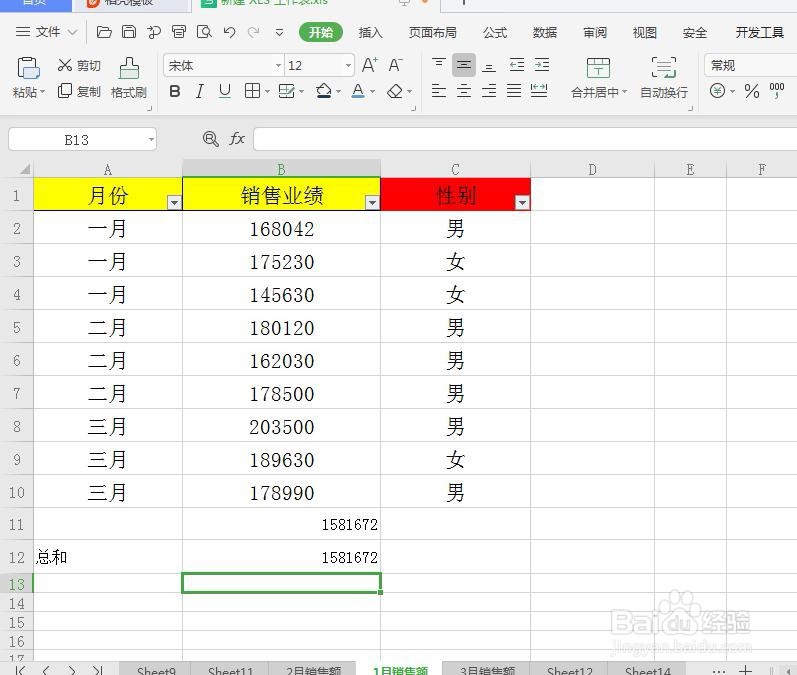Apply currency format icon

(x=717, y=91)
